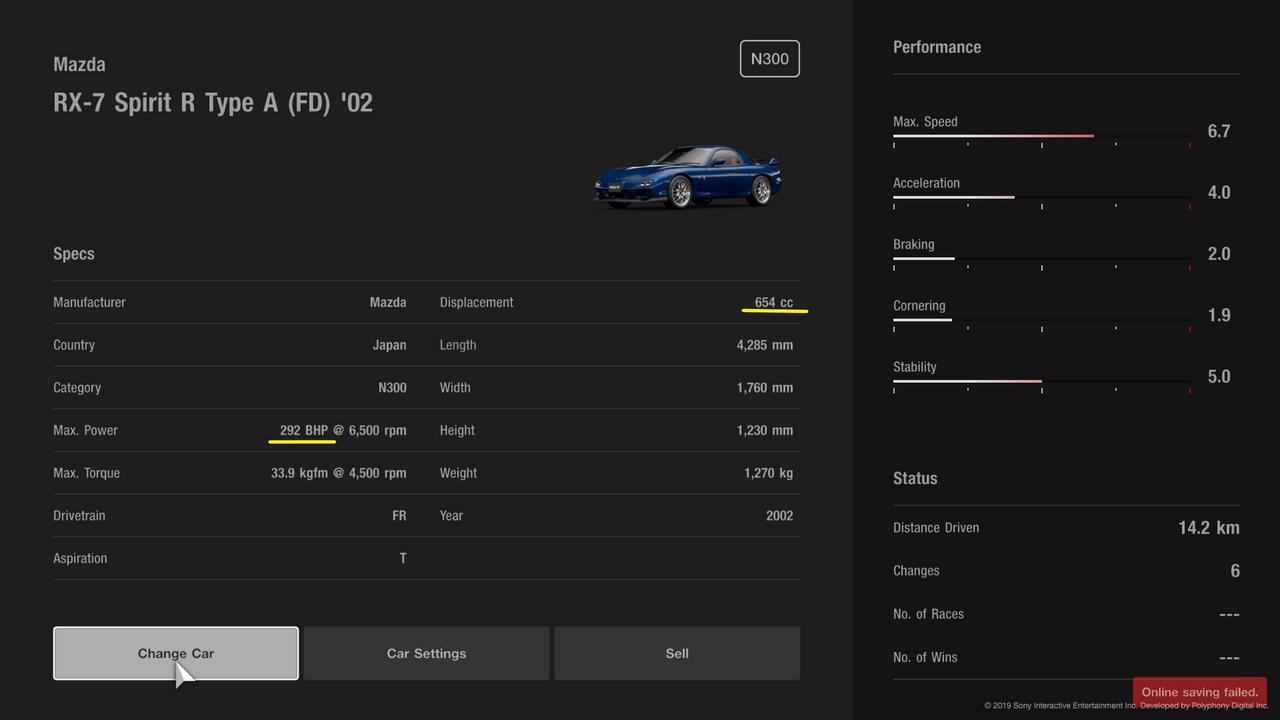The height and width of the screenshot is (720, 1280).
Task: Click the Change Car button
Action: (176, 653)
